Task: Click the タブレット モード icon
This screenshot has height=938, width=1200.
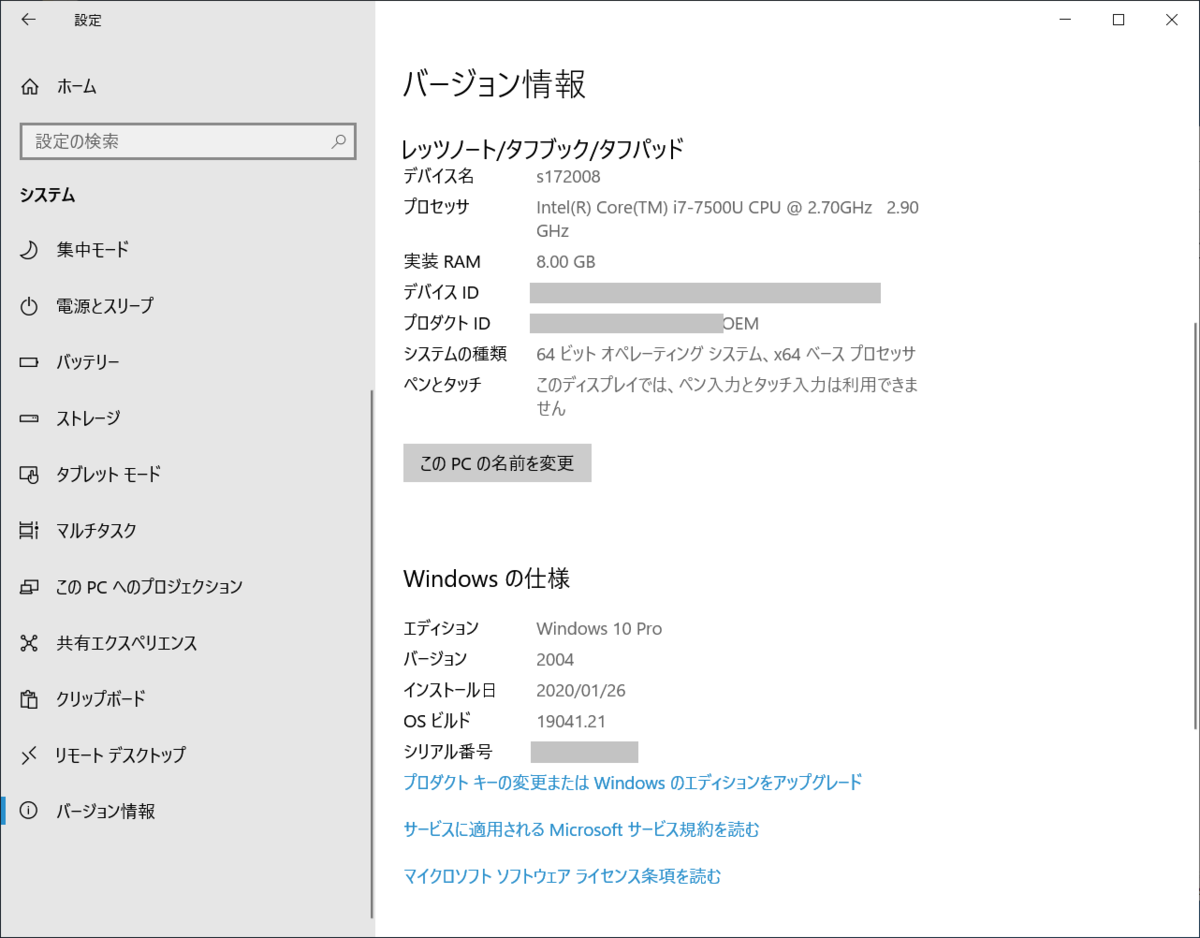Action: point(30,474)
